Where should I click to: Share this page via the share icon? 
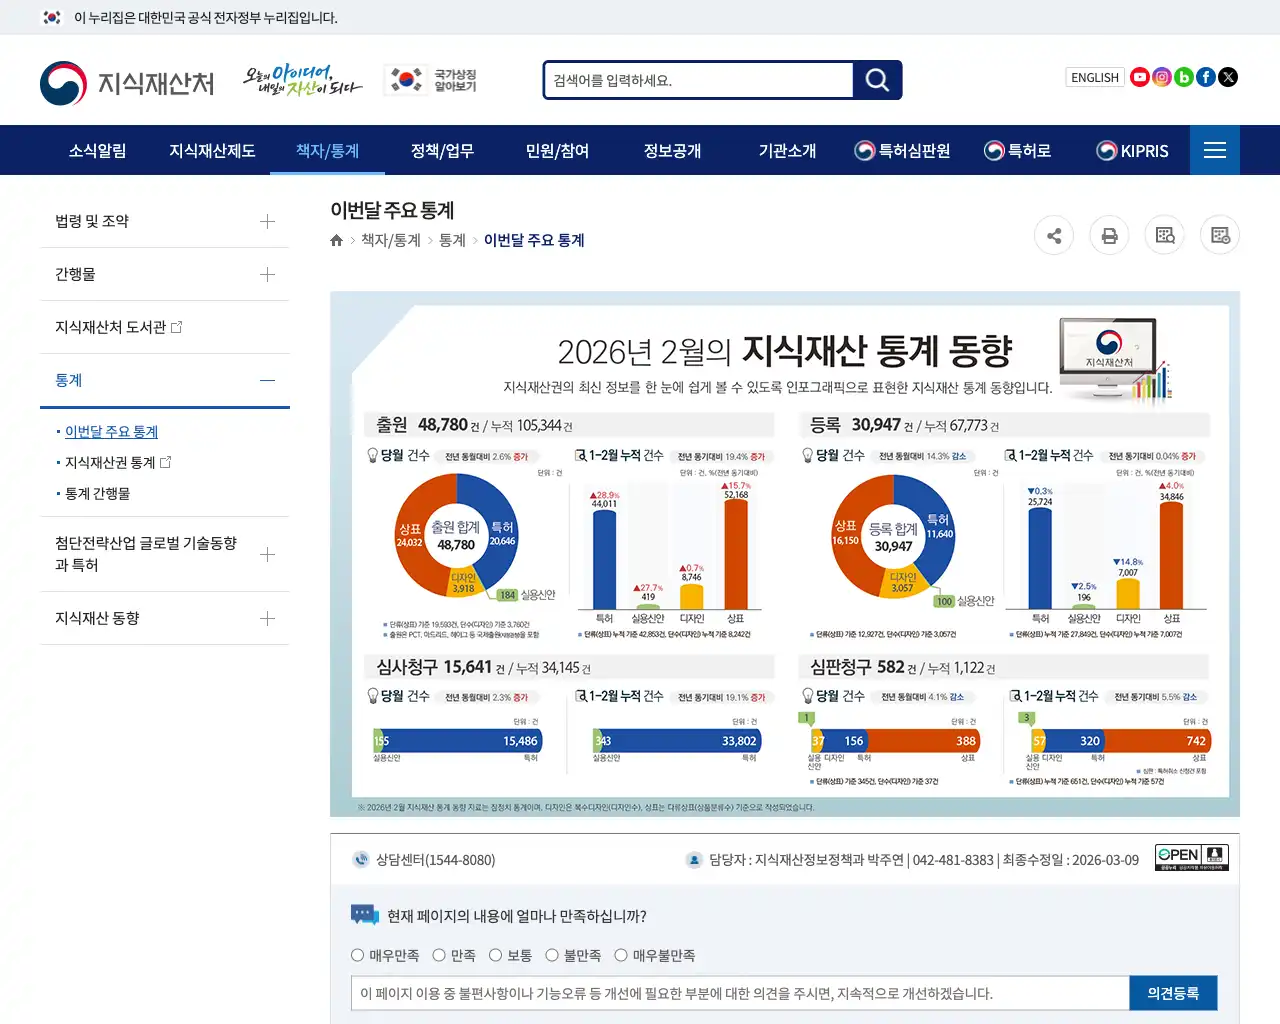pos(1054,235)
